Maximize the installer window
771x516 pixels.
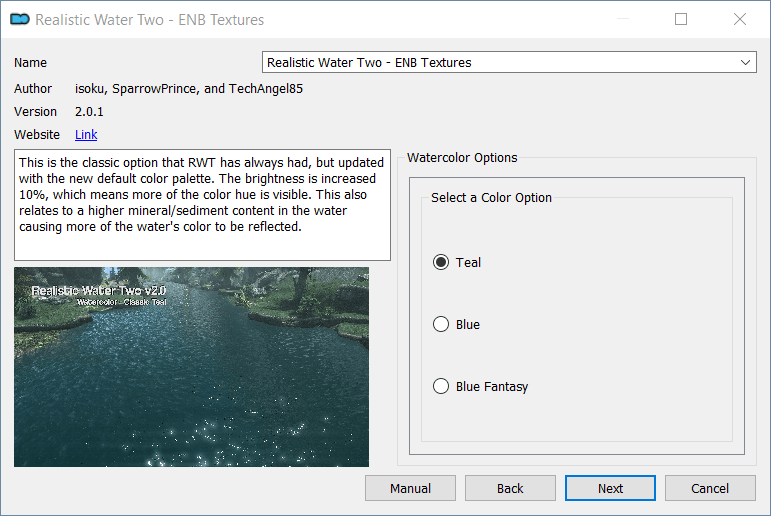pos(681,19)
